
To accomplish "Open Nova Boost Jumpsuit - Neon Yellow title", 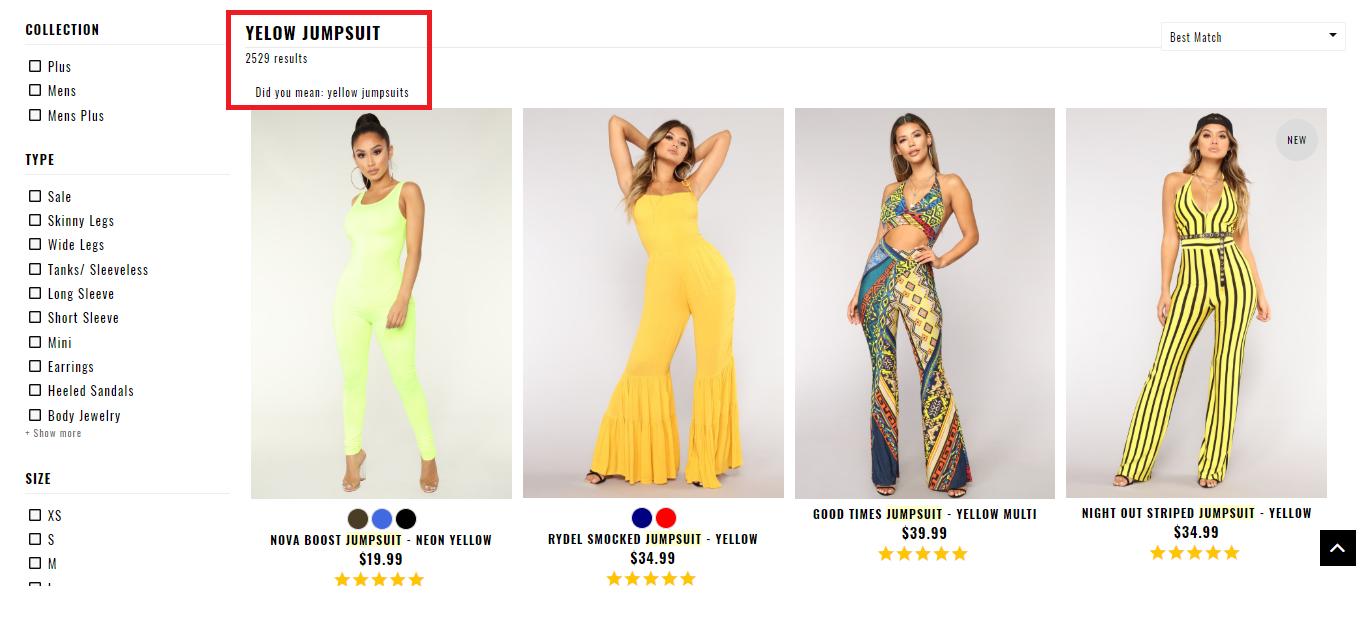I will [381, 540].
